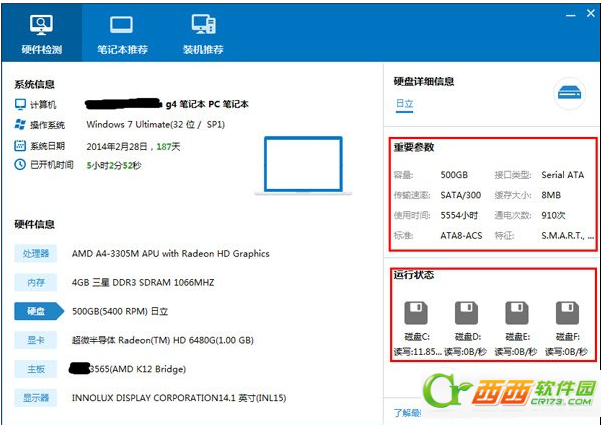Select the 显示器 hardware category
Screen dimensions: 601x425
pos(36,398)
